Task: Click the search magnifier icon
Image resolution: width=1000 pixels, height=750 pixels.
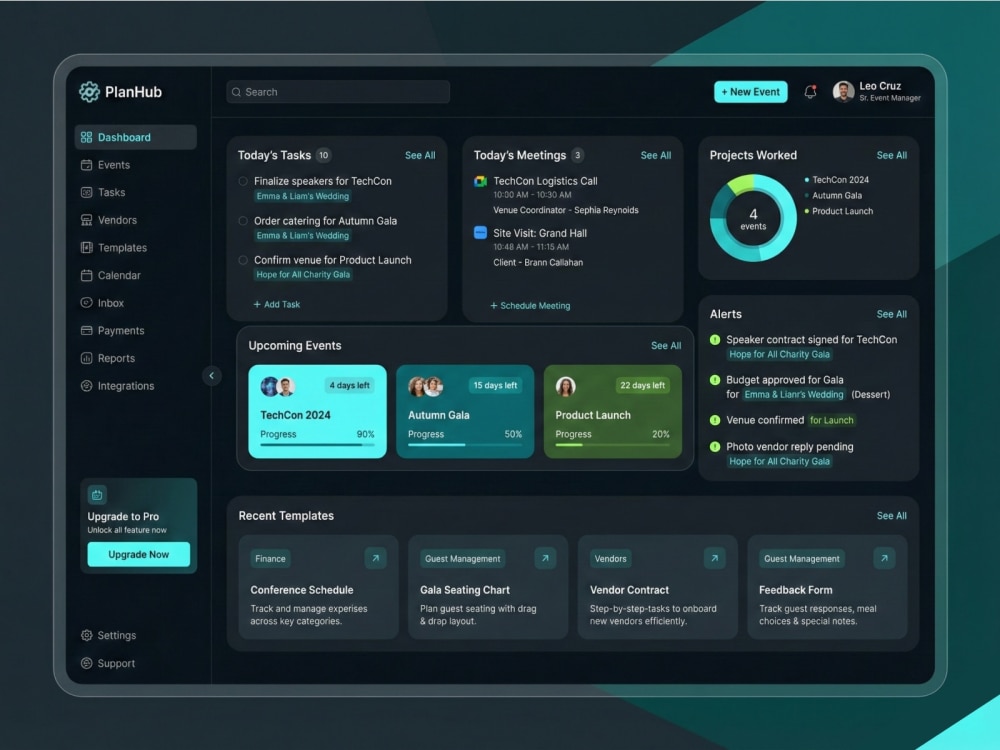Action: (237, 92)
